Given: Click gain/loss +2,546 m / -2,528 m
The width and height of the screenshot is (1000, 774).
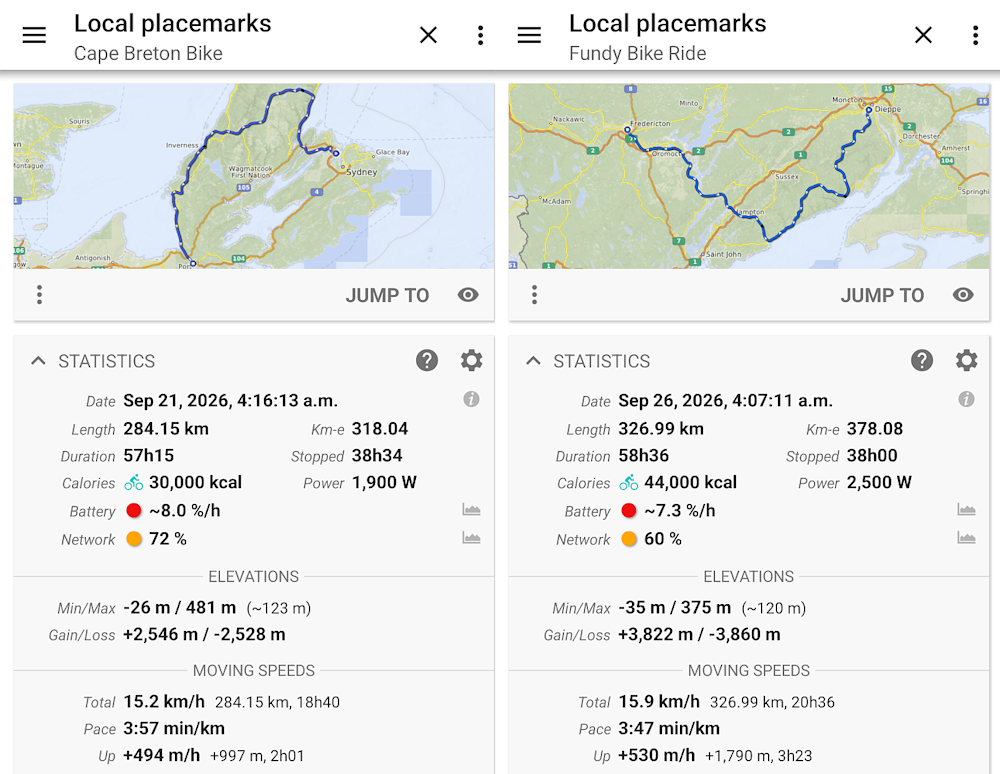Looking at the screenshot, I should (204, 634).
